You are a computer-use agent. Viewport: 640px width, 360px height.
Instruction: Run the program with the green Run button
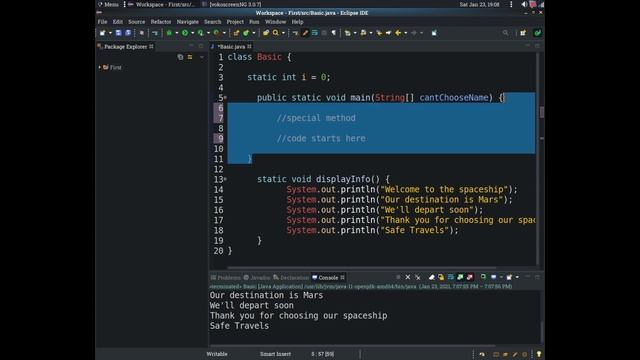185,33
